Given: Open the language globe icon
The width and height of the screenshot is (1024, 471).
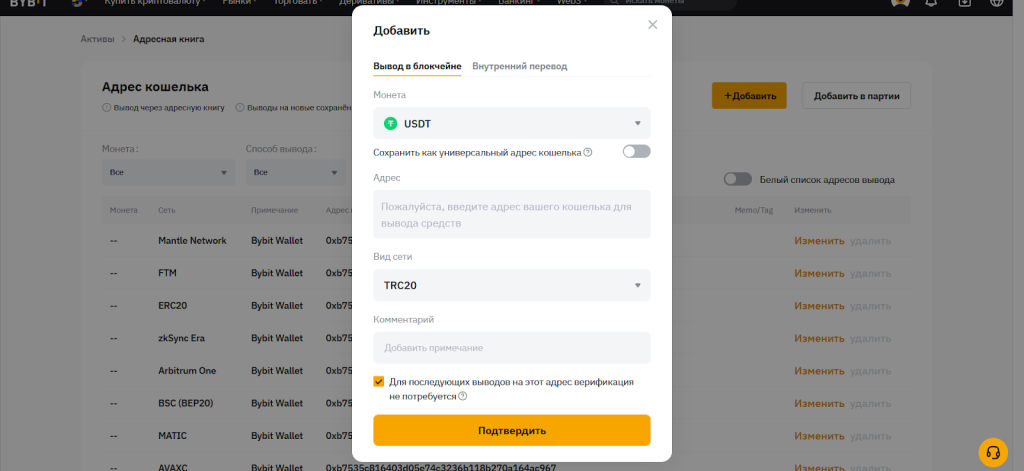Looking at the screenshot, I should [997, 3].
